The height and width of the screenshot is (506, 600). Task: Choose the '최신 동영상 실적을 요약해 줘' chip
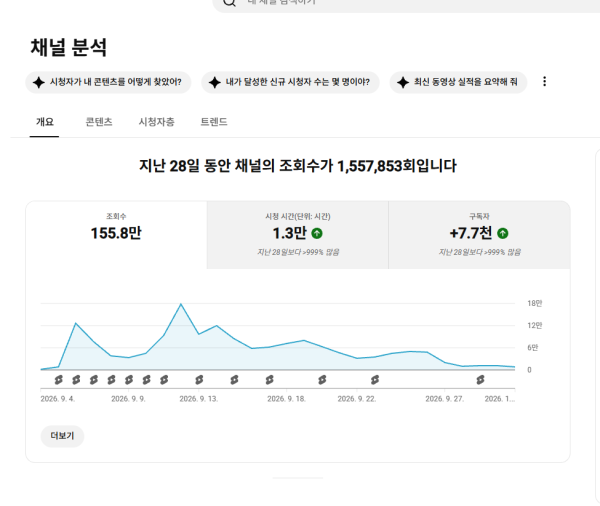click(458, 82)
